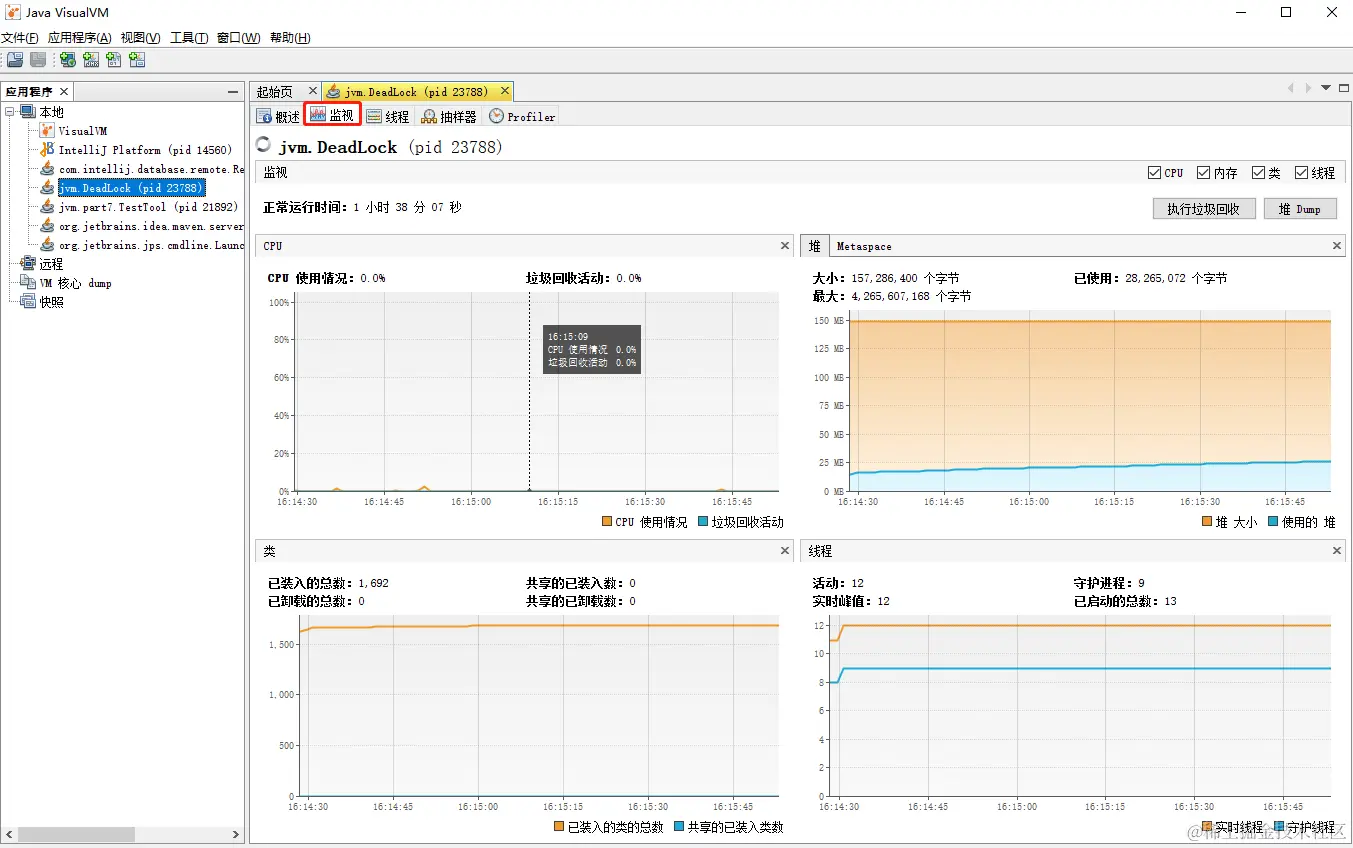Switch to the 堆 heap tab
Viewport: 1353px width, 848px height.
815,246
